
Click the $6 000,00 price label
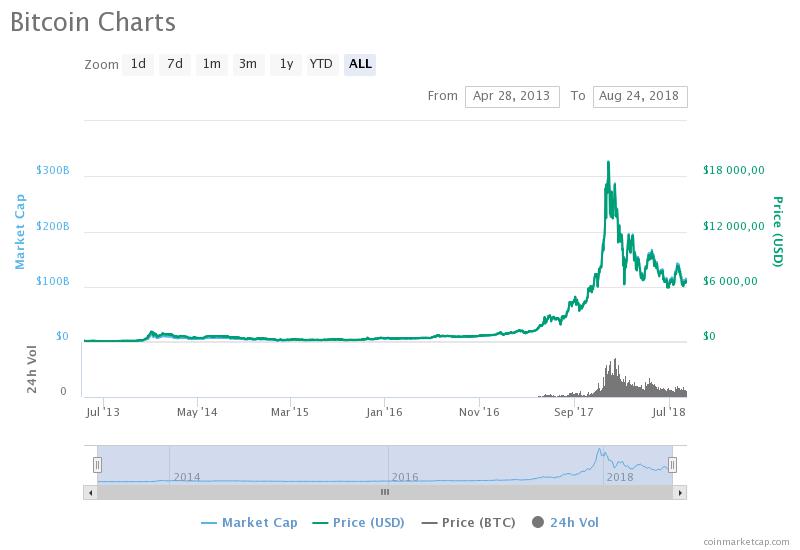pyautogui.click(x=730, y=281)
